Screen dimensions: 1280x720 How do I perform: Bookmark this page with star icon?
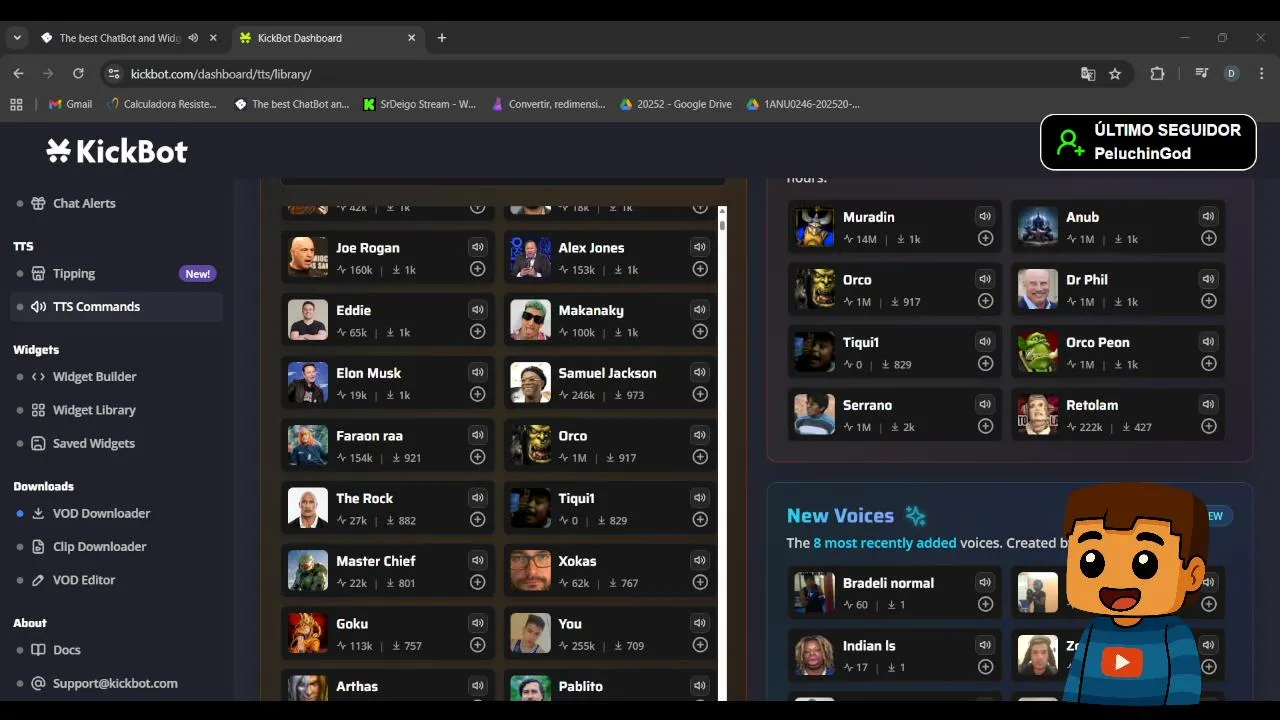[x=1115, y=74]
